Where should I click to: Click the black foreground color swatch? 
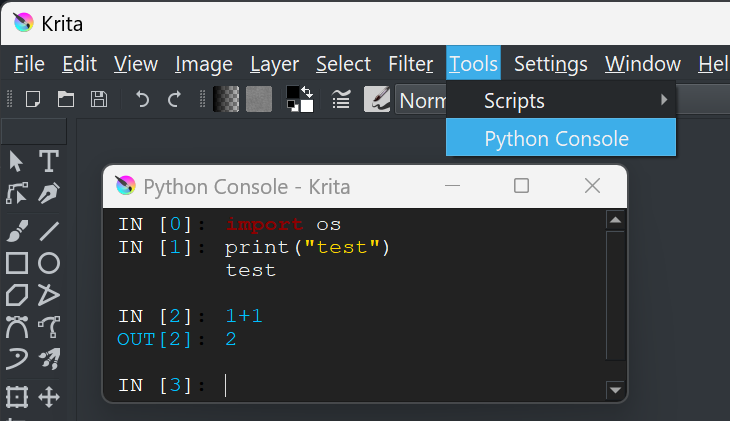click(x=293, y=92)
